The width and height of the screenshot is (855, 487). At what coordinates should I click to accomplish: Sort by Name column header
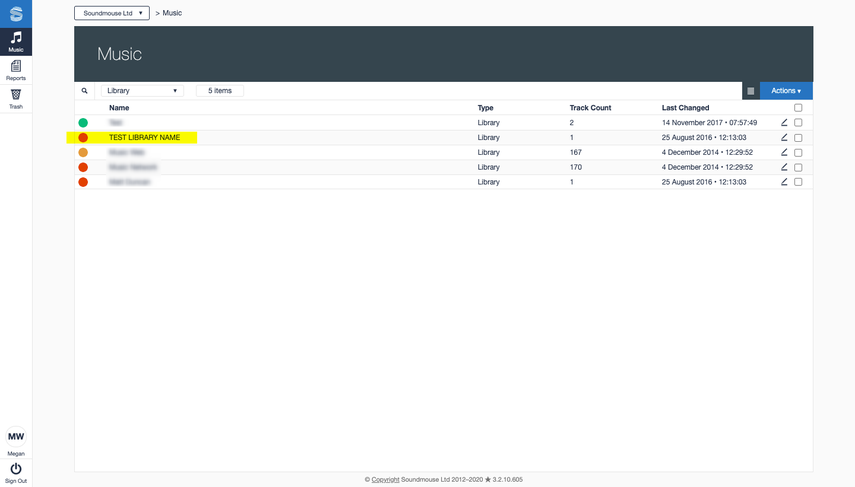pos(119,107)
